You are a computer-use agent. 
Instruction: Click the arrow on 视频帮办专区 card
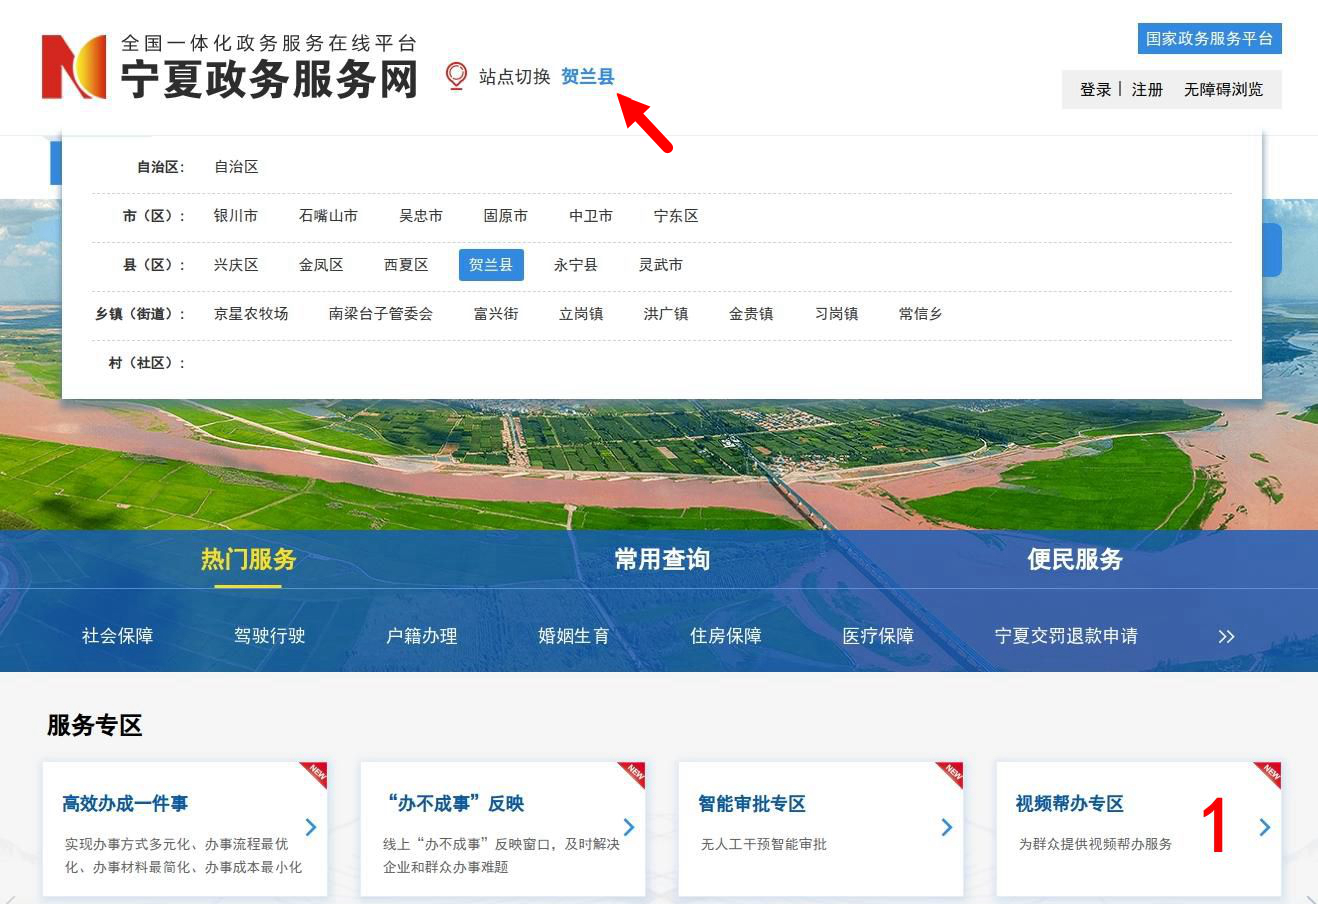1265,827
